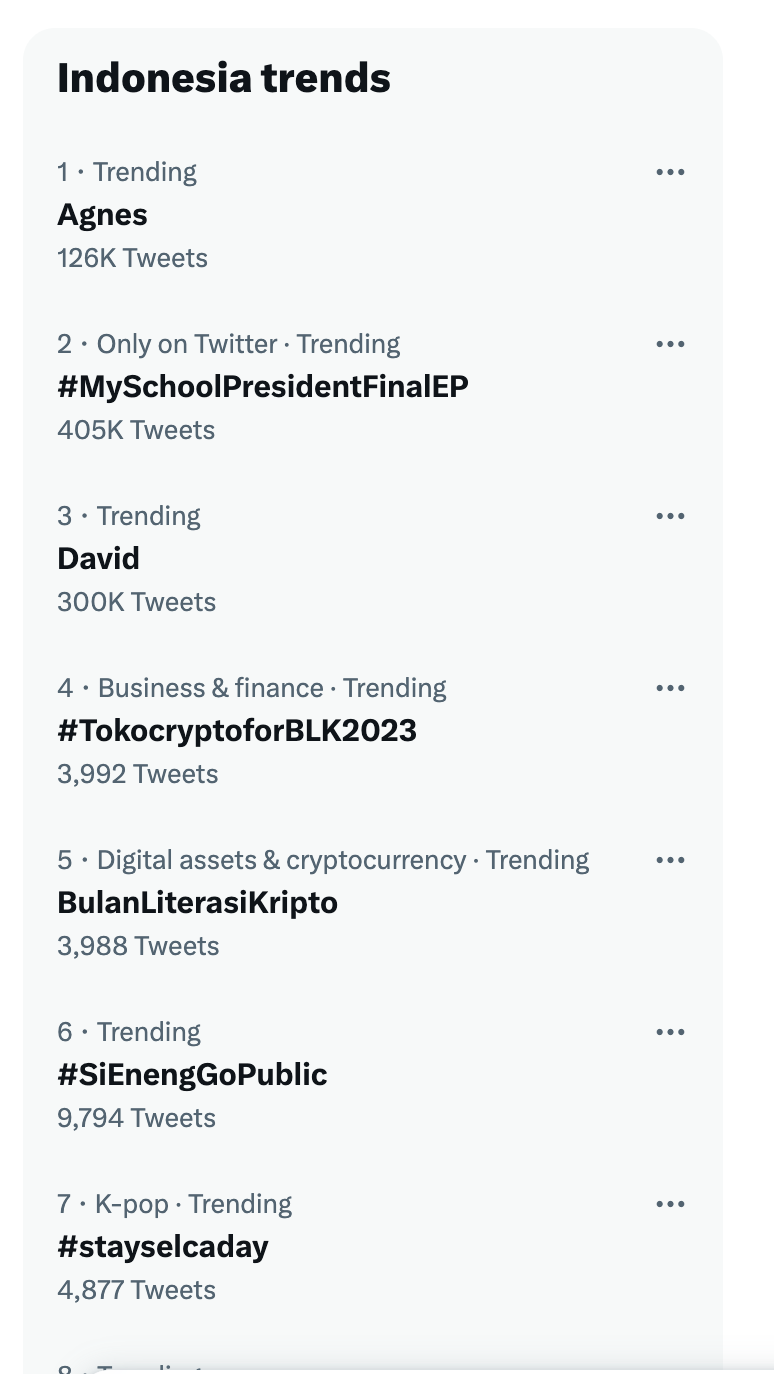Image resolution: width=774 pixels, height=1374 pixels.
Task: Click the three dots beside #stayselcaday
Action: pos(670,1204)
